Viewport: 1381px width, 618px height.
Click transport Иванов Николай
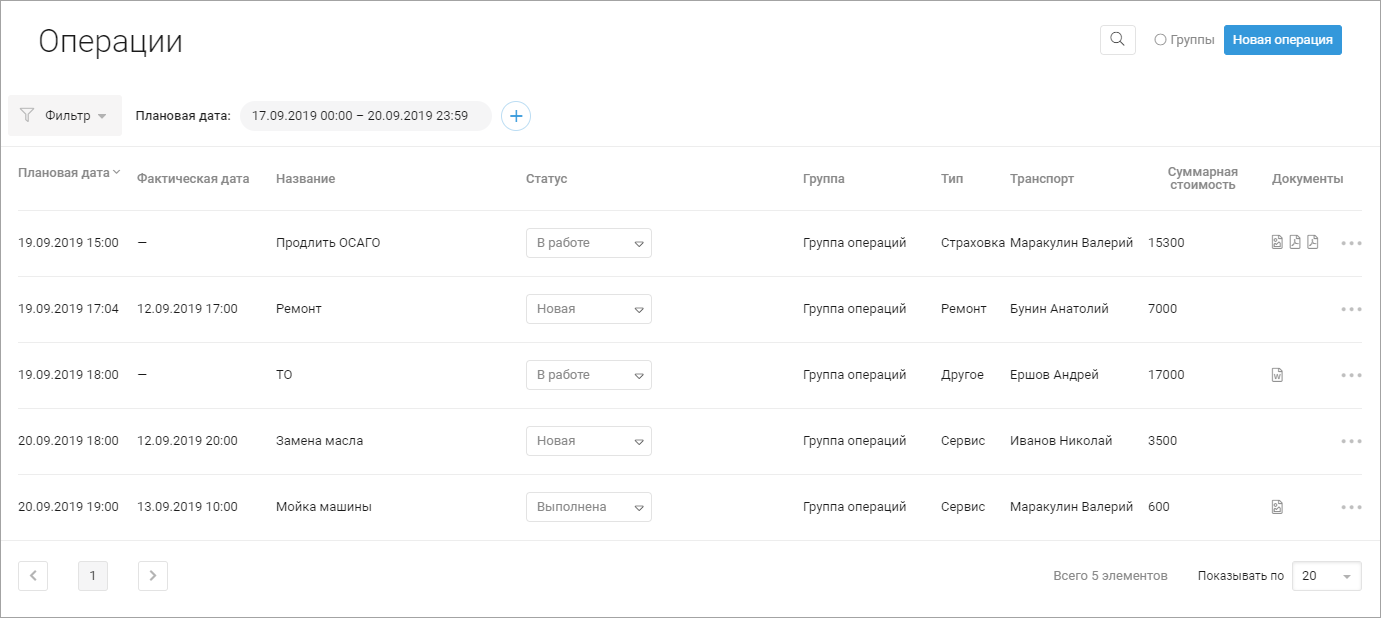tap(1061, 441)
